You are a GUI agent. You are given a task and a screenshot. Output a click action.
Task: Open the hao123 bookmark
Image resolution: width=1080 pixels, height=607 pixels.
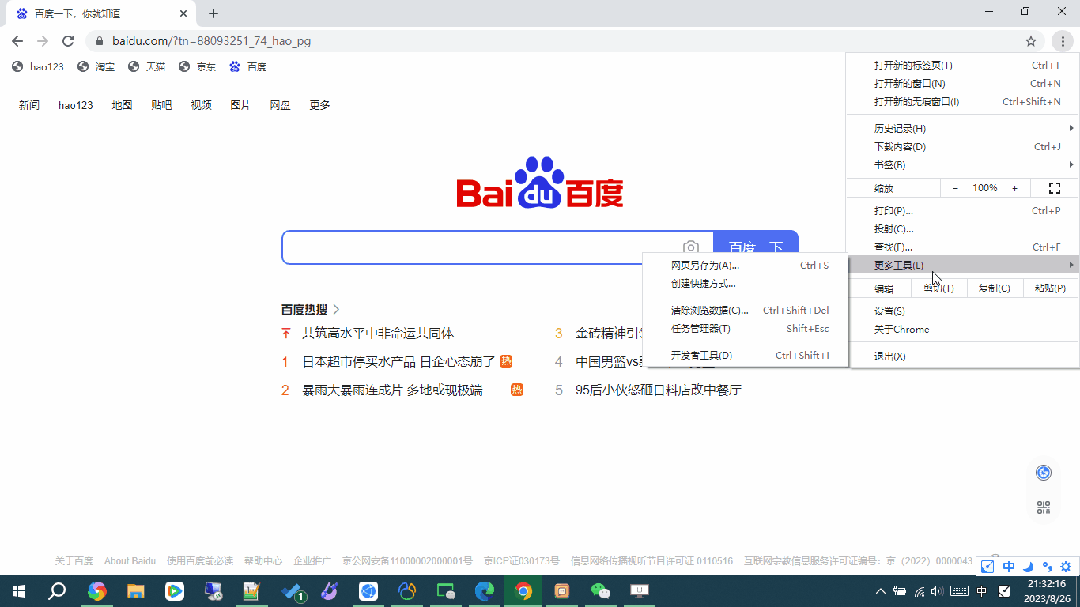(x=38, y=67)
